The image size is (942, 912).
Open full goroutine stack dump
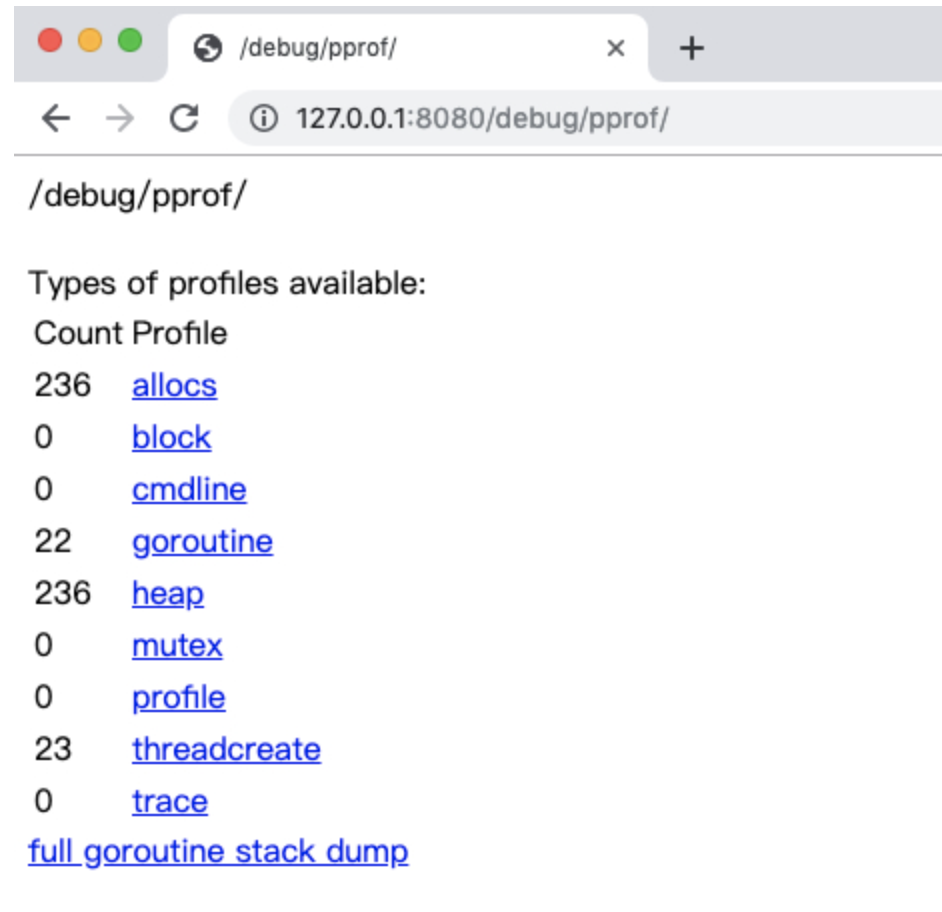click(x=218, y=852)
